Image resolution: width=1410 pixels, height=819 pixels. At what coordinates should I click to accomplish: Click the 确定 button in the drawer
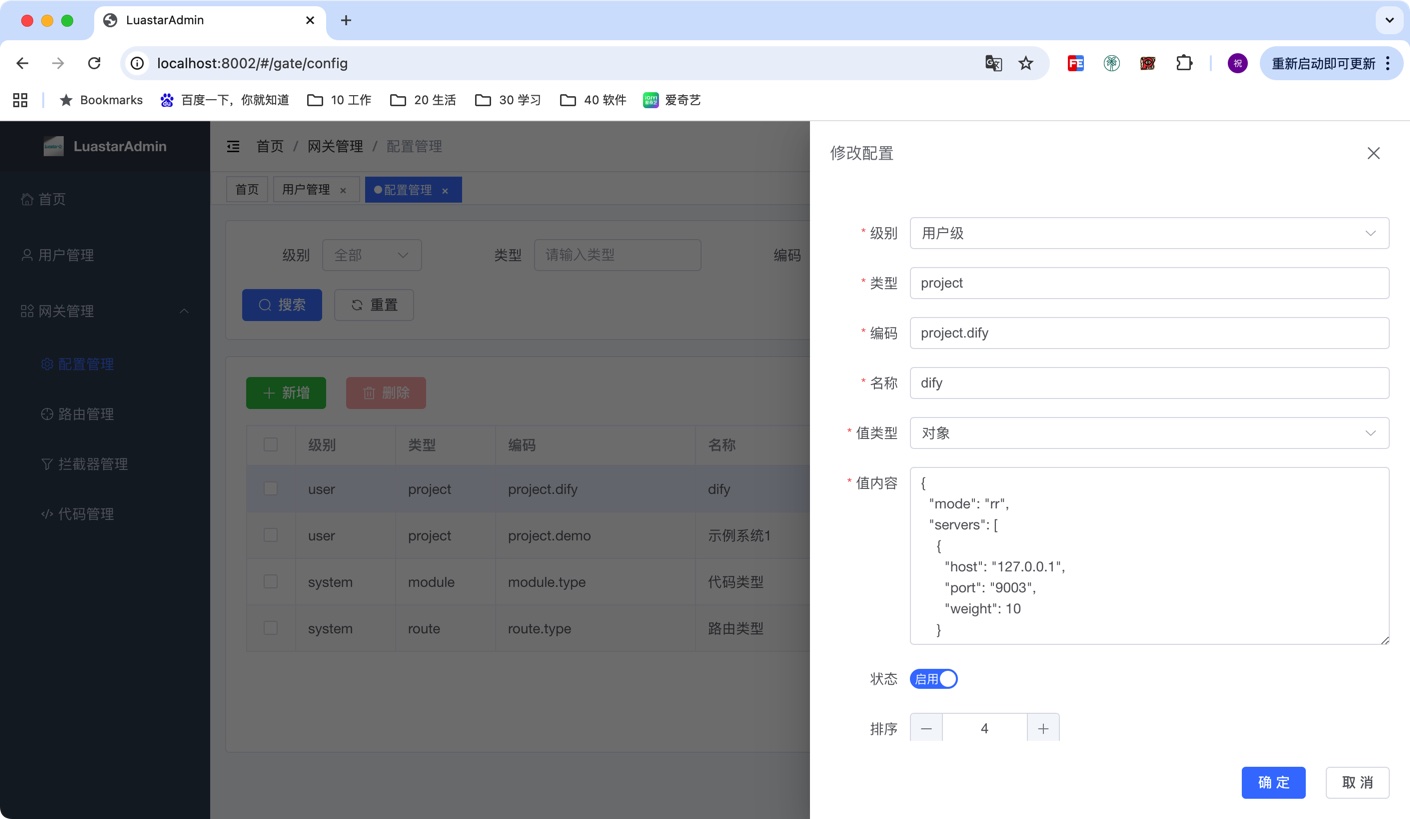(x=1274, y=783)
